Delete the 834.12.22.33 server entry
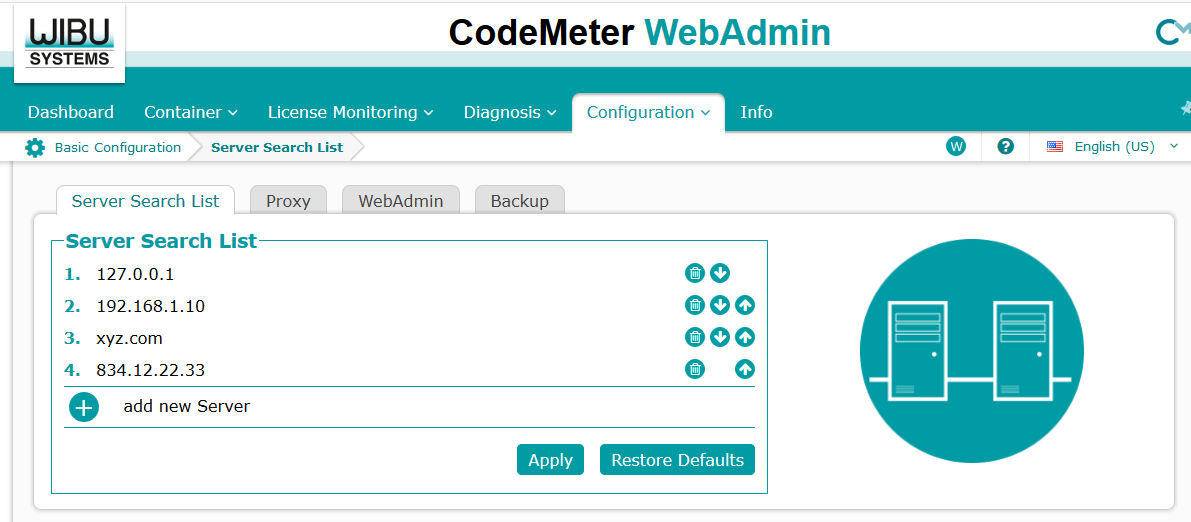1191x522 pixels. click(x=695, y=369)
